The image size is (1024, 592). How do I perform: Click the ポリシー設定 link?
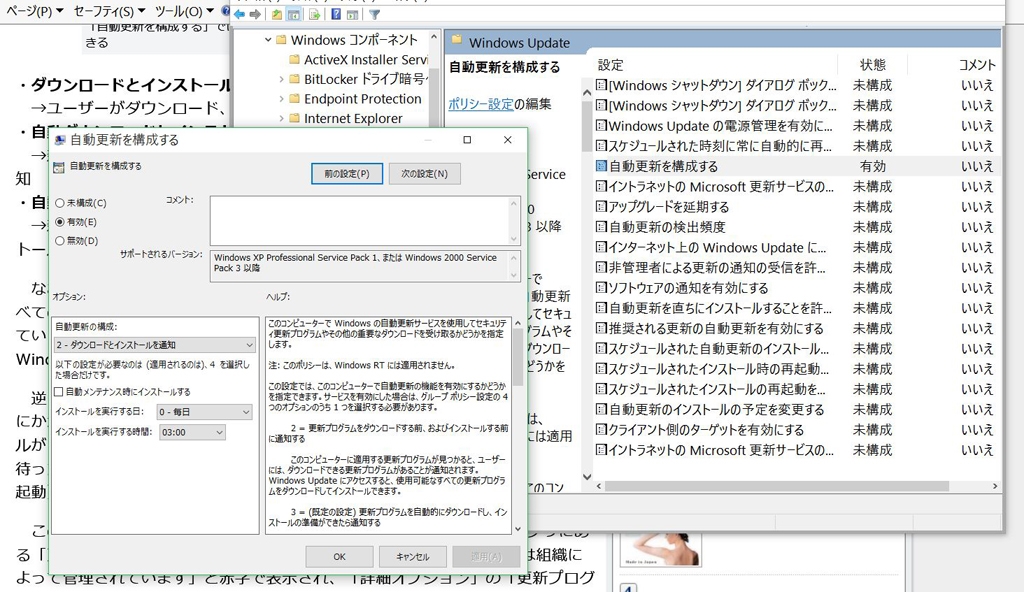[x=481, y=104]
